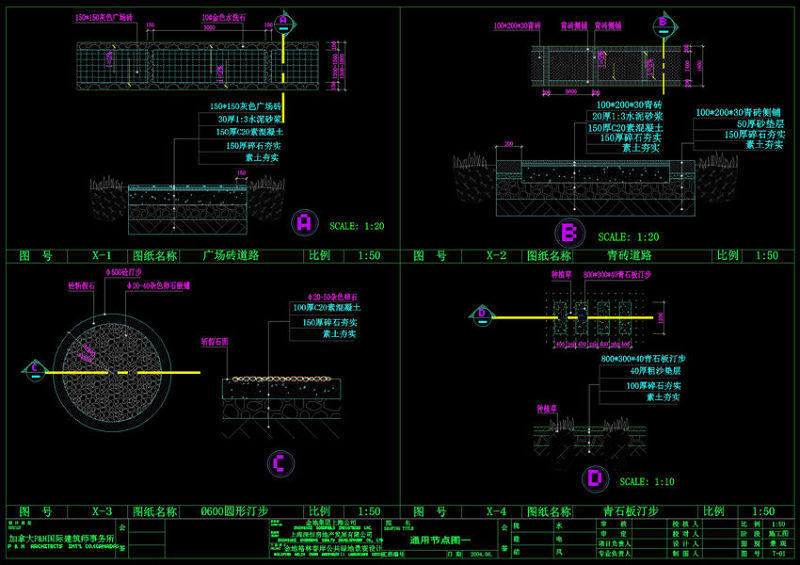Screen dimensions: 800x565
Task: Click the '折假石面' magenta annotation
Action: coord(215,342)
